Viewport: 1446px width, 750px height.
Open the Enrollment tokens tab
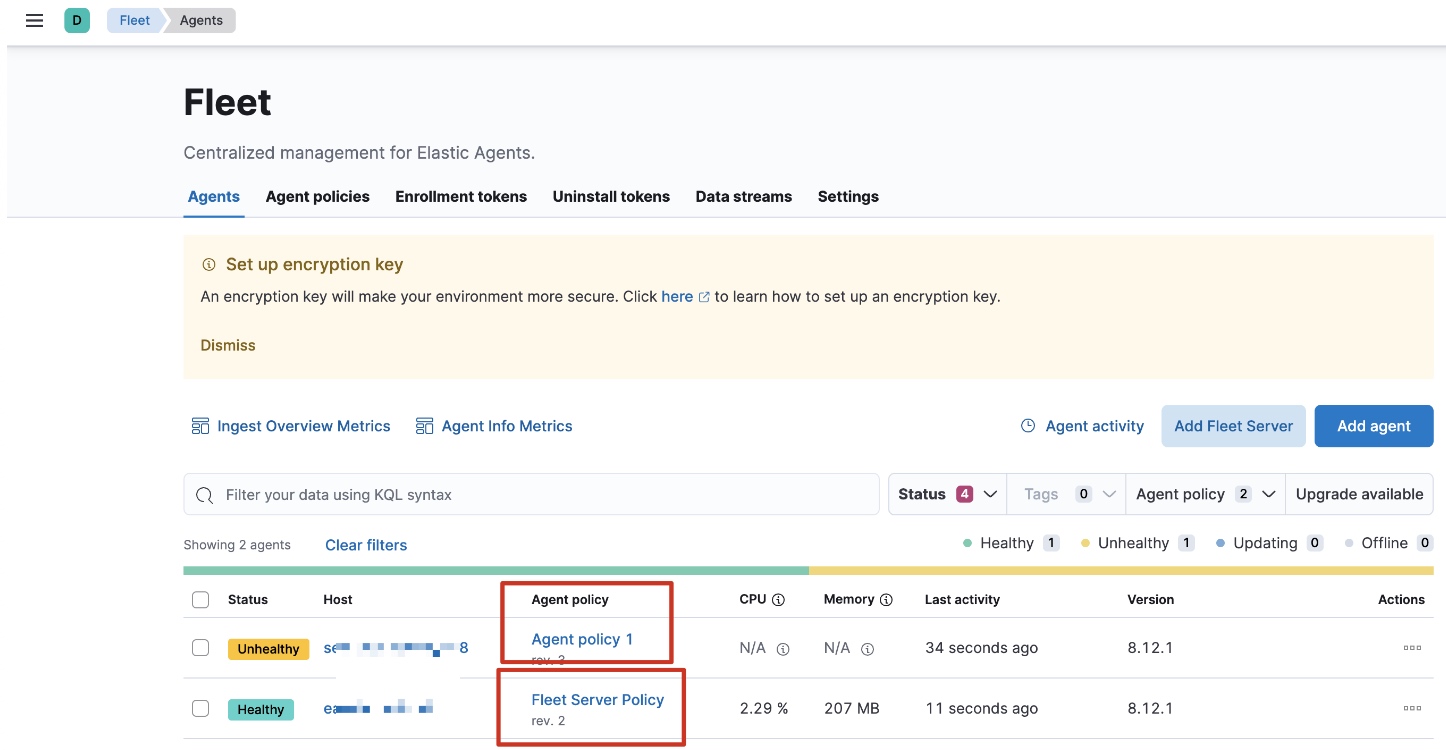(x=461, y=196)
